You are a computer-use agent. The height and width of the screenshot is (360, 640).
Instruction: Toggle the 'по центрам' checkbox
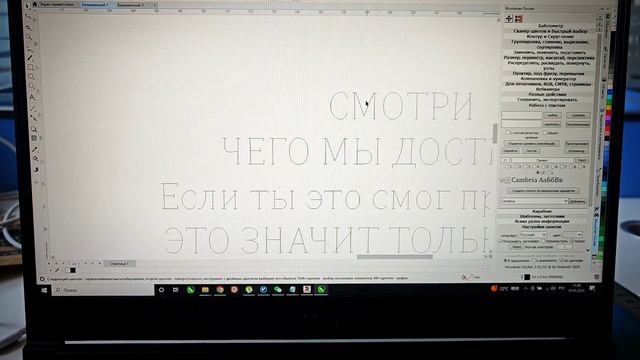561,260
